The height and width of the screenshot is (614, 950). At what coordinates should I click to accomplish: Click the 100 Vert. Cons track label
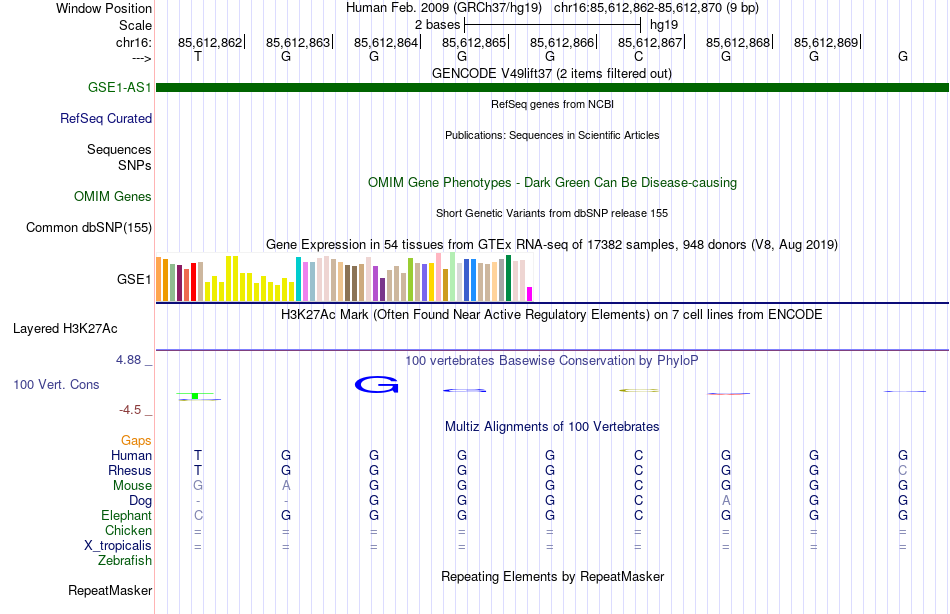click(x=56, y=384)
